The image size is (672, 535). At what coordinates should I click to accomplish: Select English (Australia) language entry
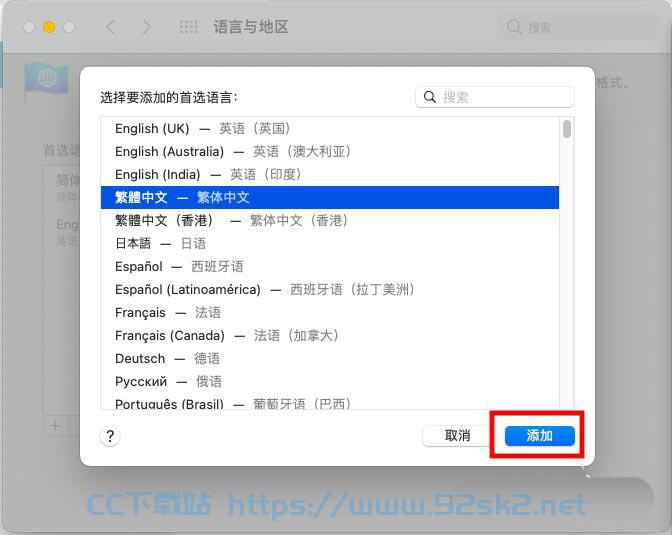pos(330,151)
